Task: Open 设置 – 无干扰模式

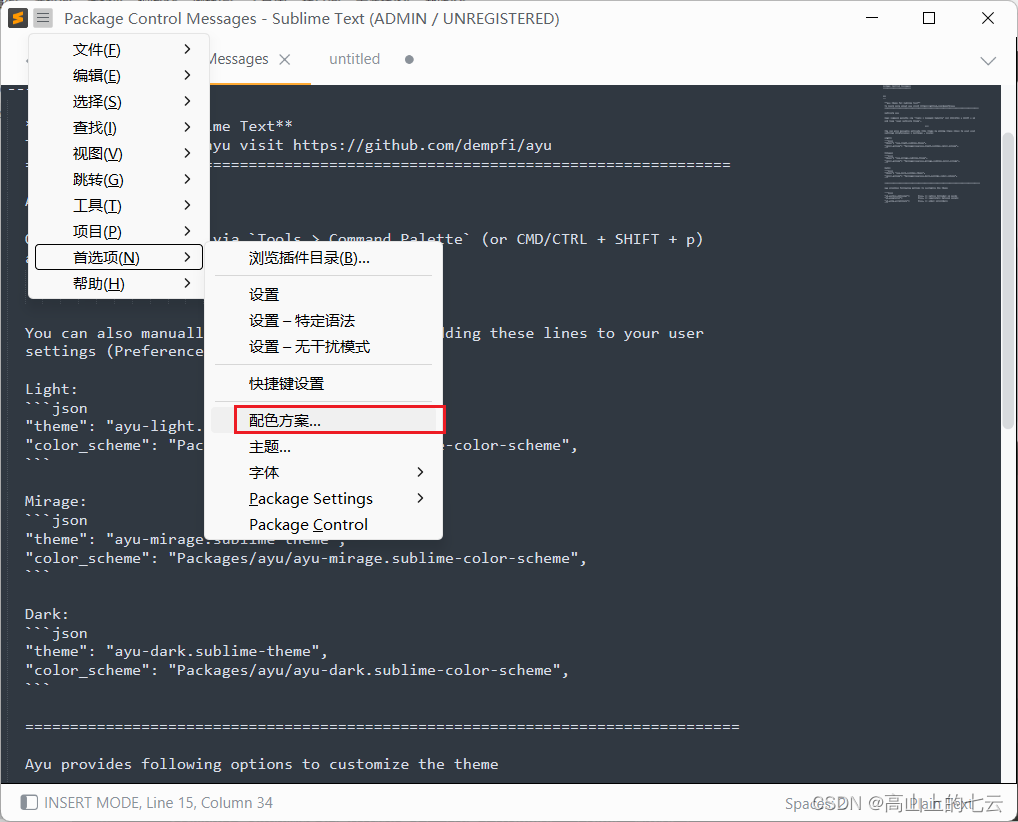Action: [x=323, y=346]
